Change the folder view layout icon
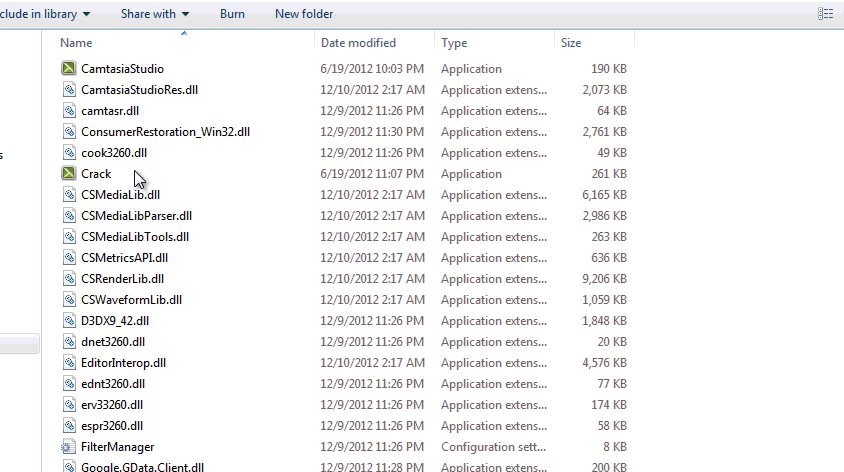Viewport: 844px width, 472px height. pos(825,14)
